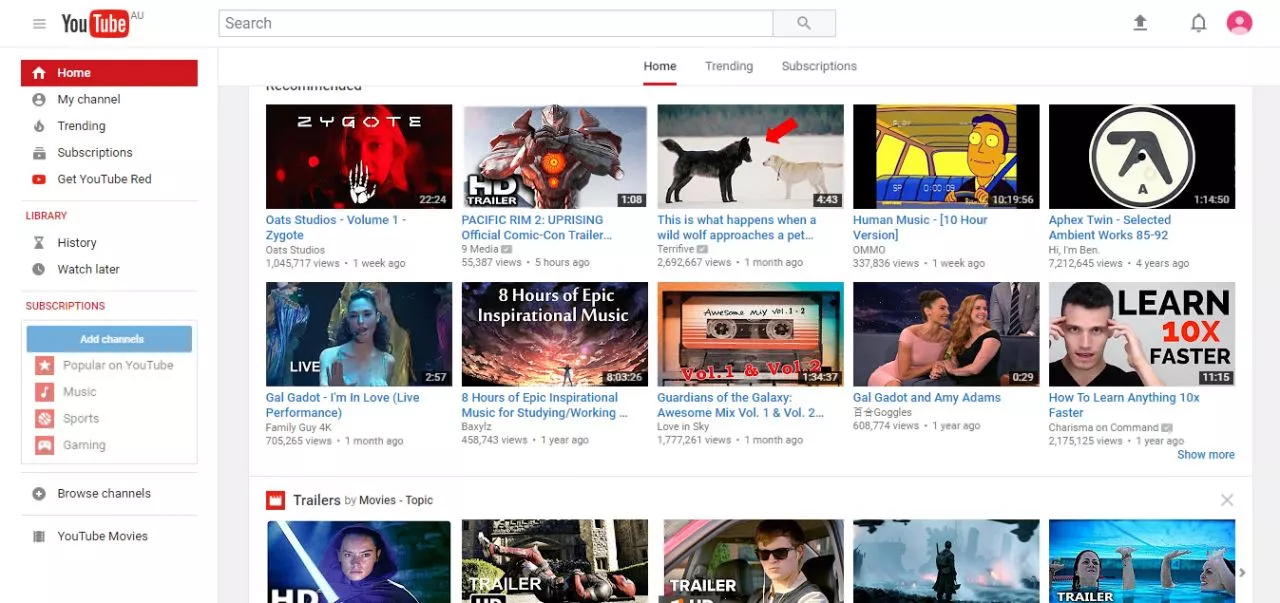Click the Add channels button
The height and width of the screenshot is (603, 1280).
(x=110, y=339)
